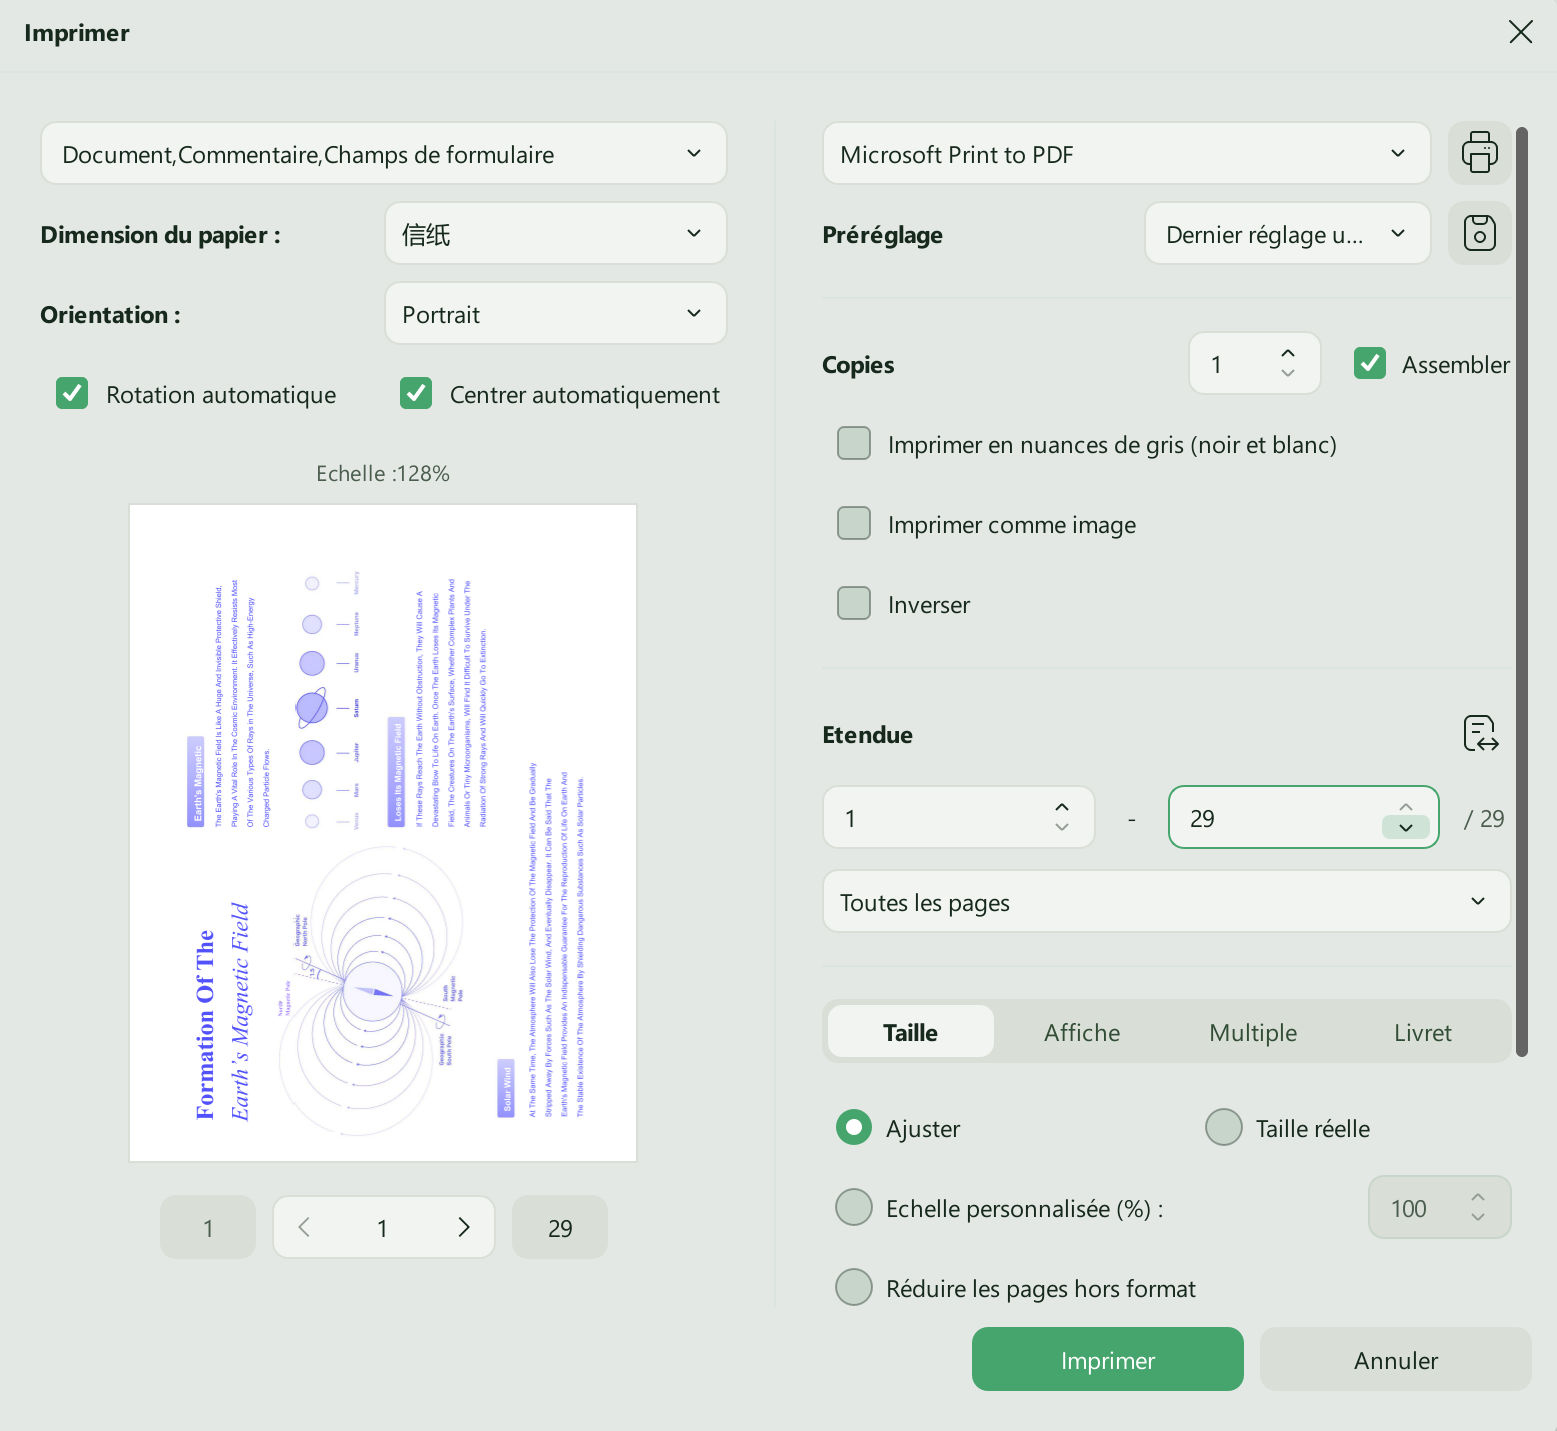
Task: Save preset icon next to Préréglage
Action: point(1479,233)
